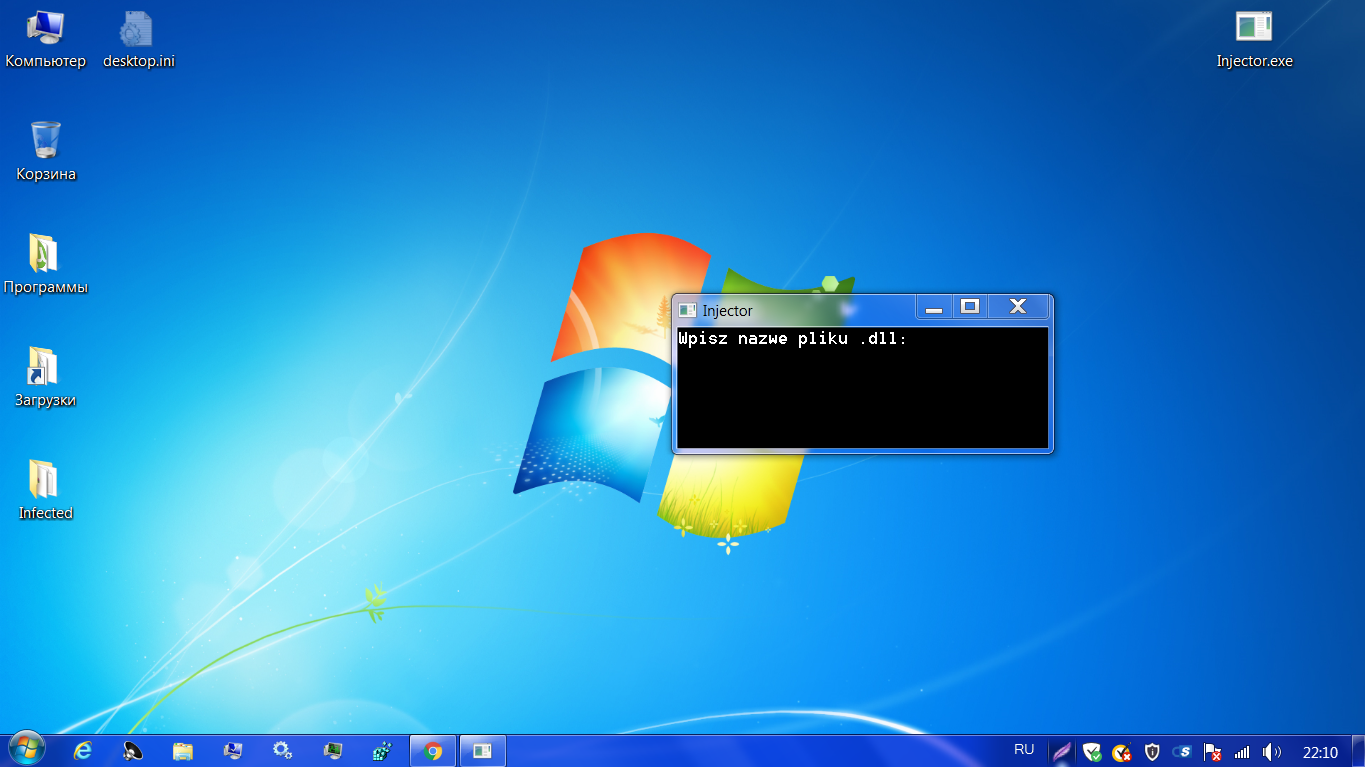Select the Injector.exe desktop icon

pos(1254,40)
